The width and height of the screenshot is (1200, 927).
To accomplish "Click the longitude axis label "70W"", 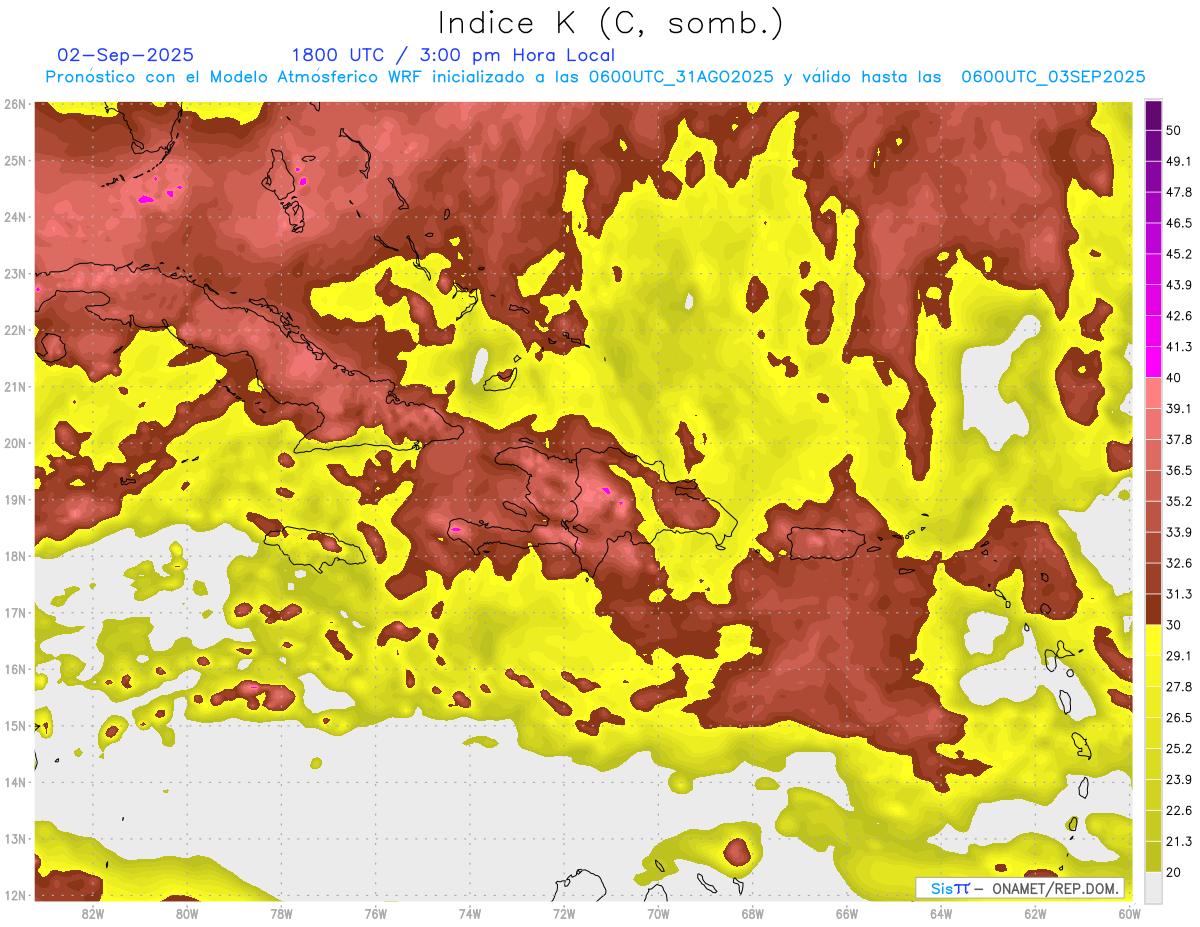I will (x=658, y=914).
